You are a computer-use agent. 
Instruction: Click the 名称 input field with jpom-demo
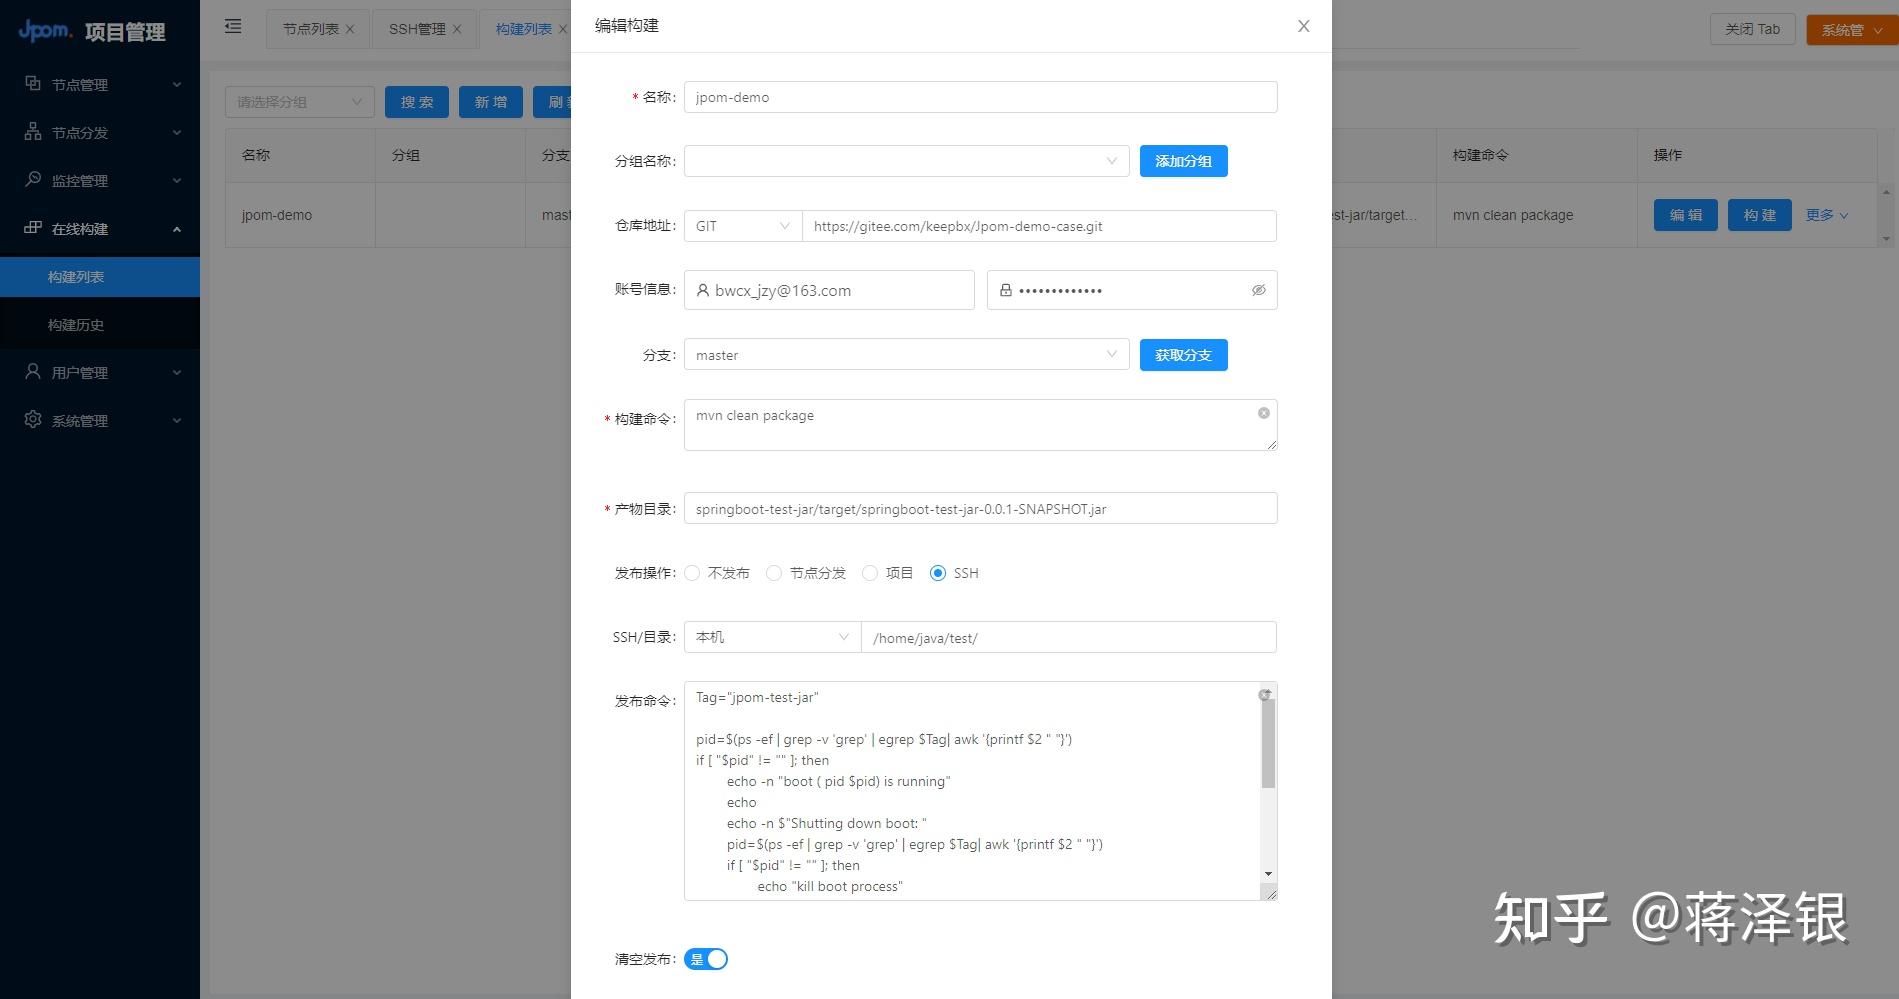click(x=981, y=97)
